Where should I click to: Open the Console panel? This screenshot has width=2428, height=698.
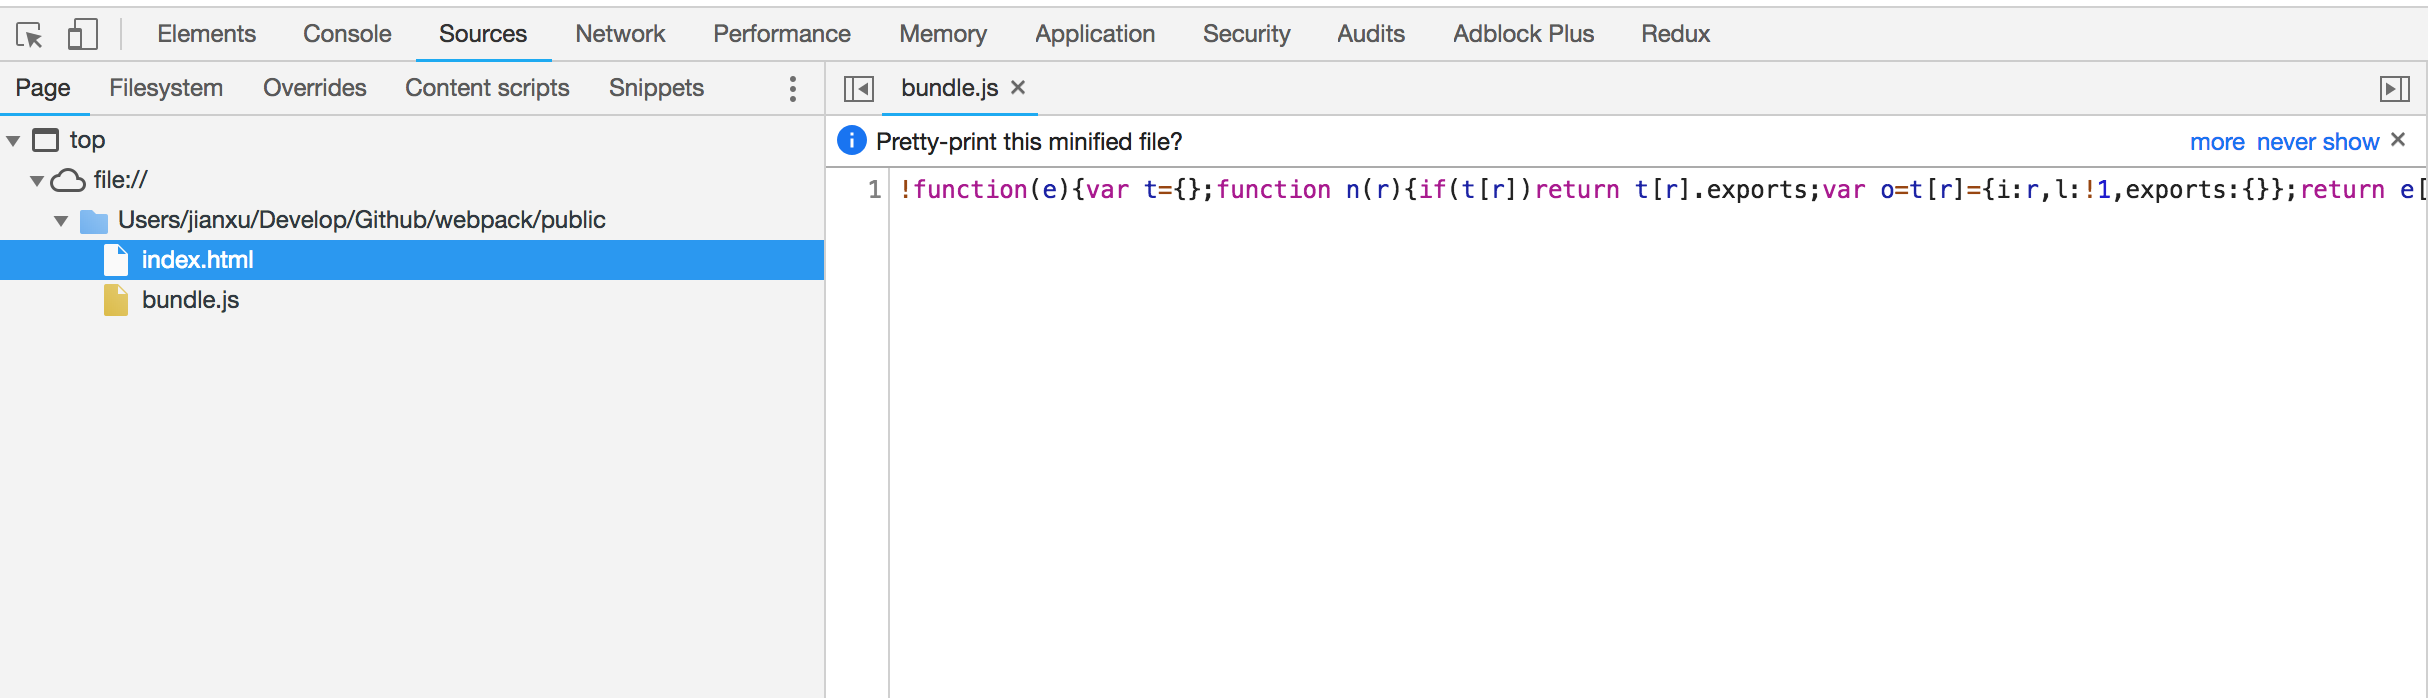pyautogui.click(x=347, y=34)
